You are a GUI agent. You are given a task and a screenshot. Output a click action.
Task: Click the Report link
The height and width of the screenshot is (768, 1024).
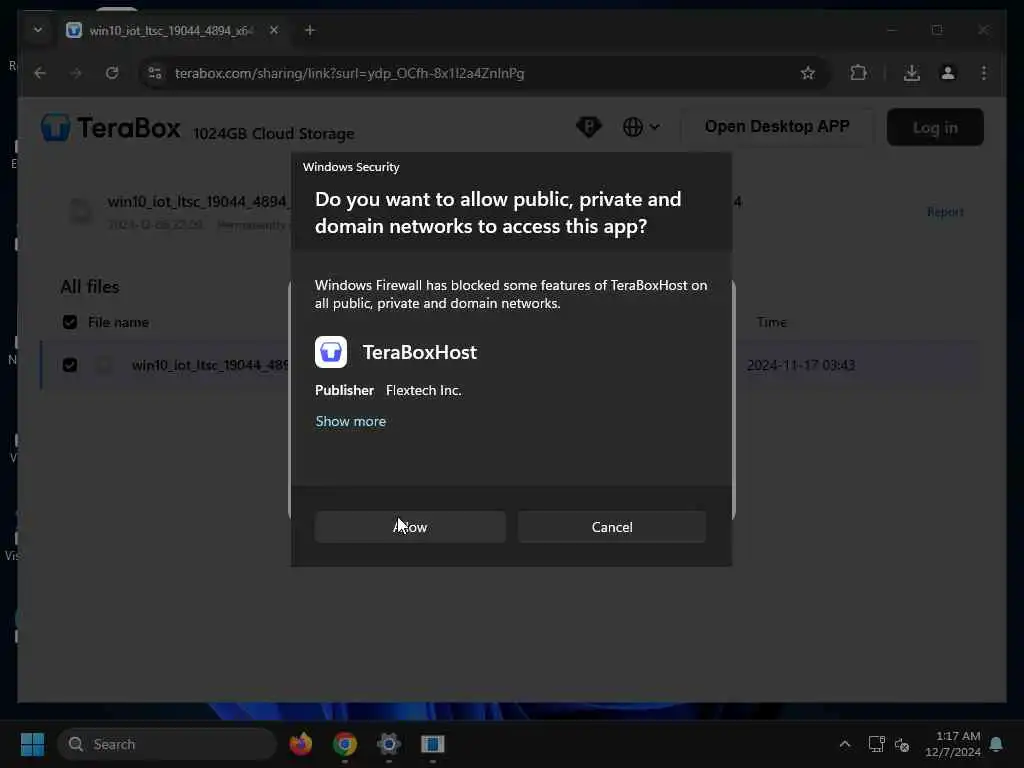click(x=945, y=212)
